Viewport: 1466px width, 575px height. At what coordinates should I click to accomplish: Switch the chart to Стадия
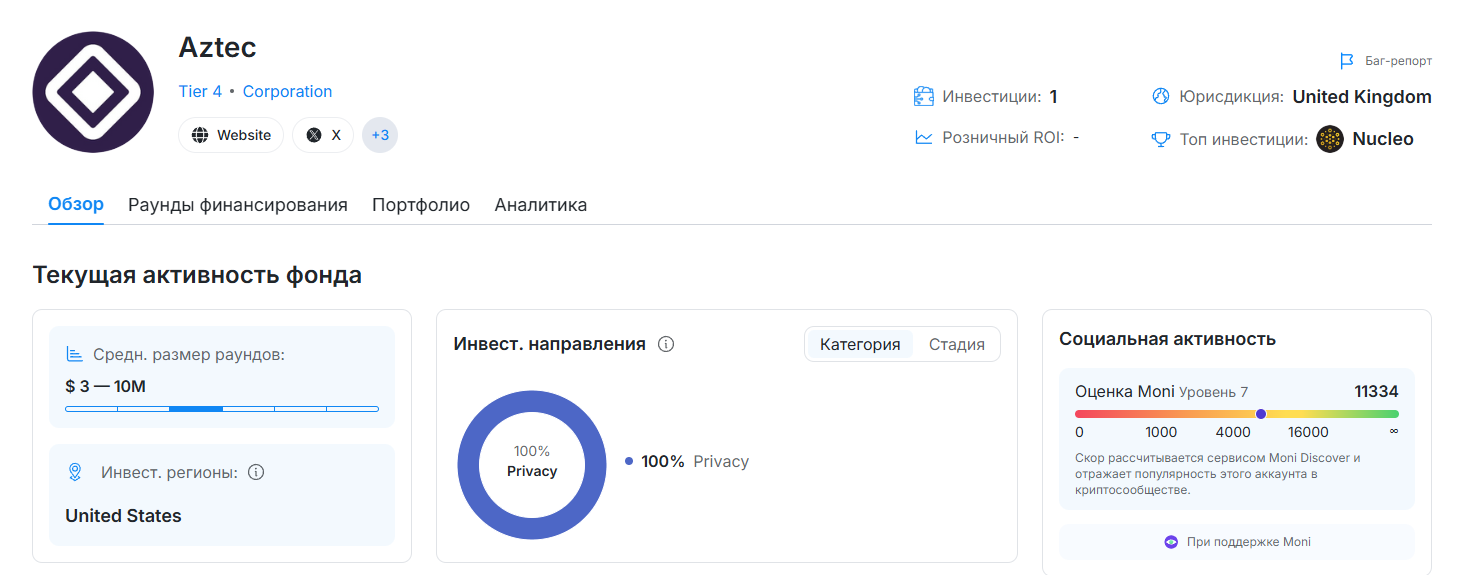[957, 344]
